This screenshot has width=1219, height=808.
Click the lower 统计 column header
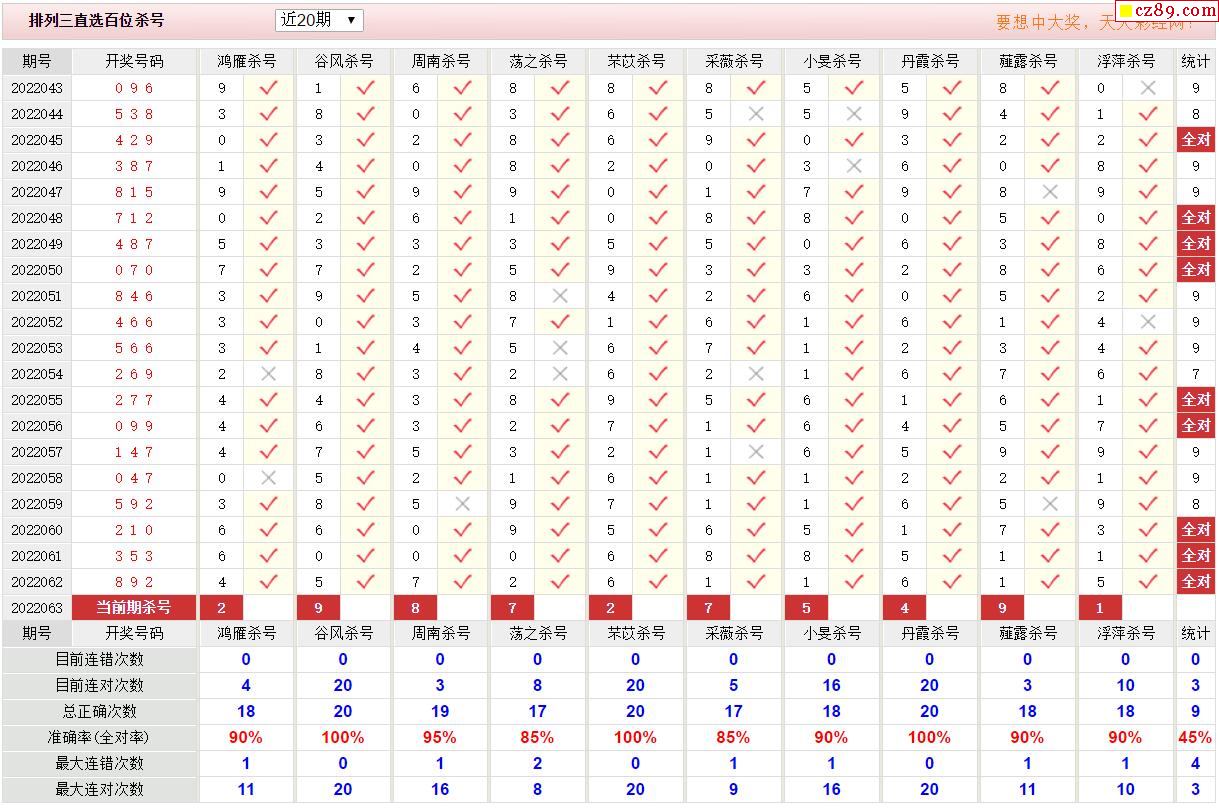point(1196,633)
